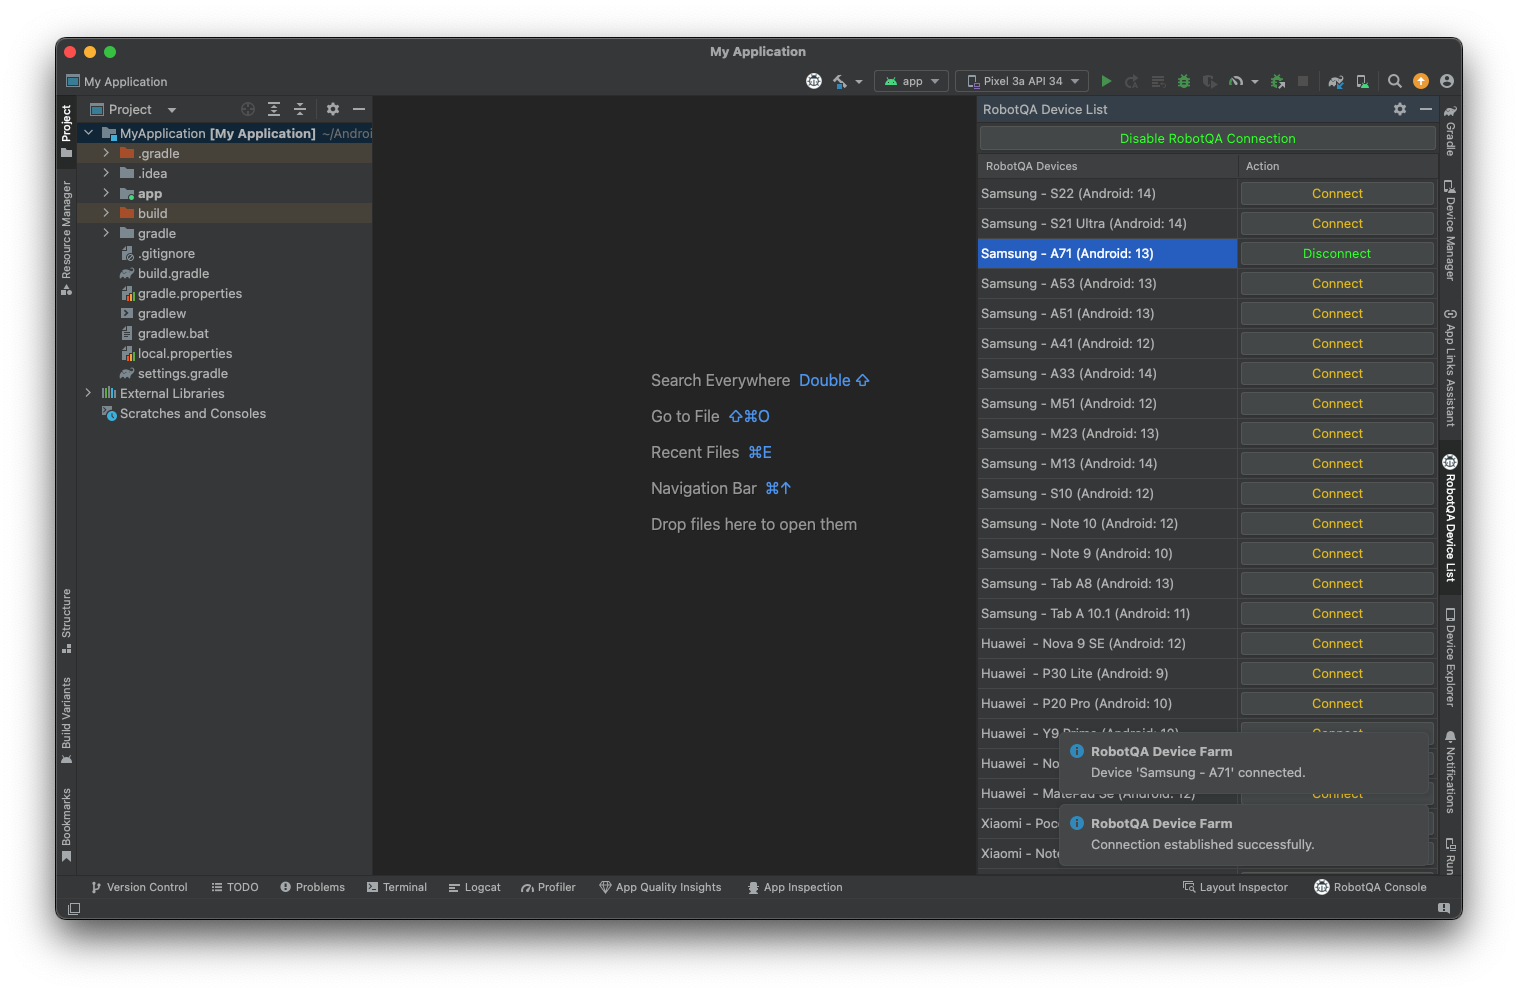Open the app run configuration dropdown
This screenshot has width=1518, height=993.
click(x=912, y=81)
